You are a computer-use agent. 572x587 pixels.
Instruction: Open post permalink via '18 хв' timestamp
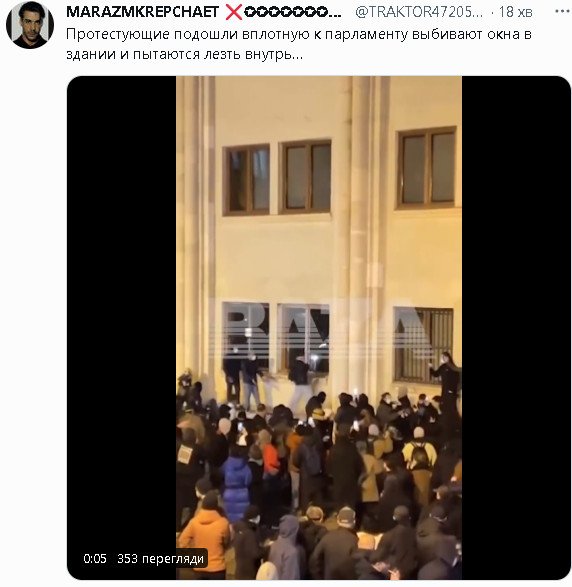(x=515, y=12)
